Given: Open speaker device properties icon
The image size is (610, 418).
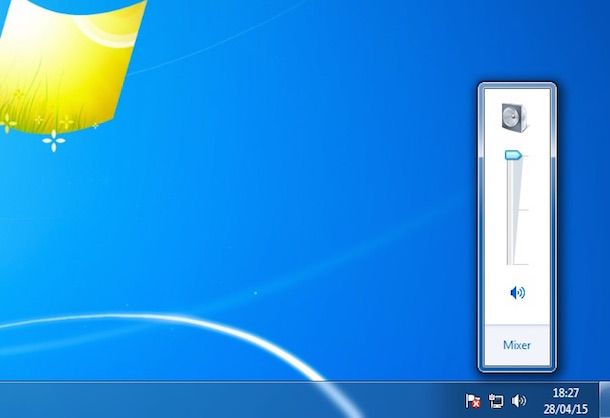Looking at the screenshot, I should (x=514, y=117).
